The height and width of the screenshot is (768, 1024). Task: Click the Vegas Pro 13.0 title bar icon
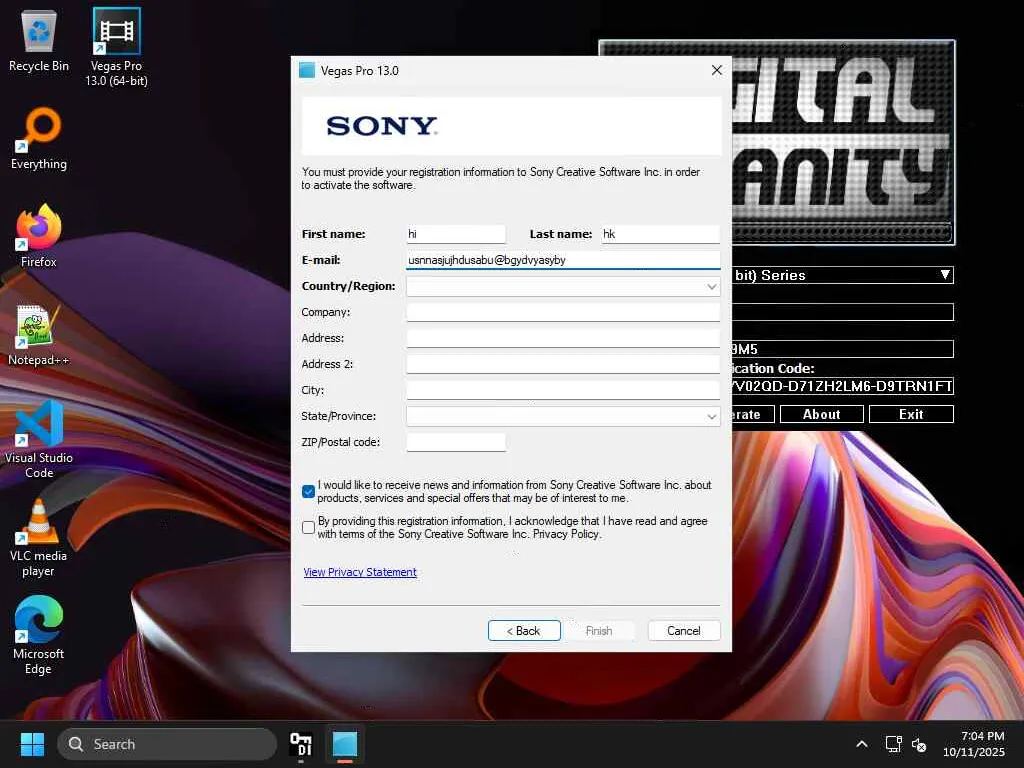click(x=307, y=71)
